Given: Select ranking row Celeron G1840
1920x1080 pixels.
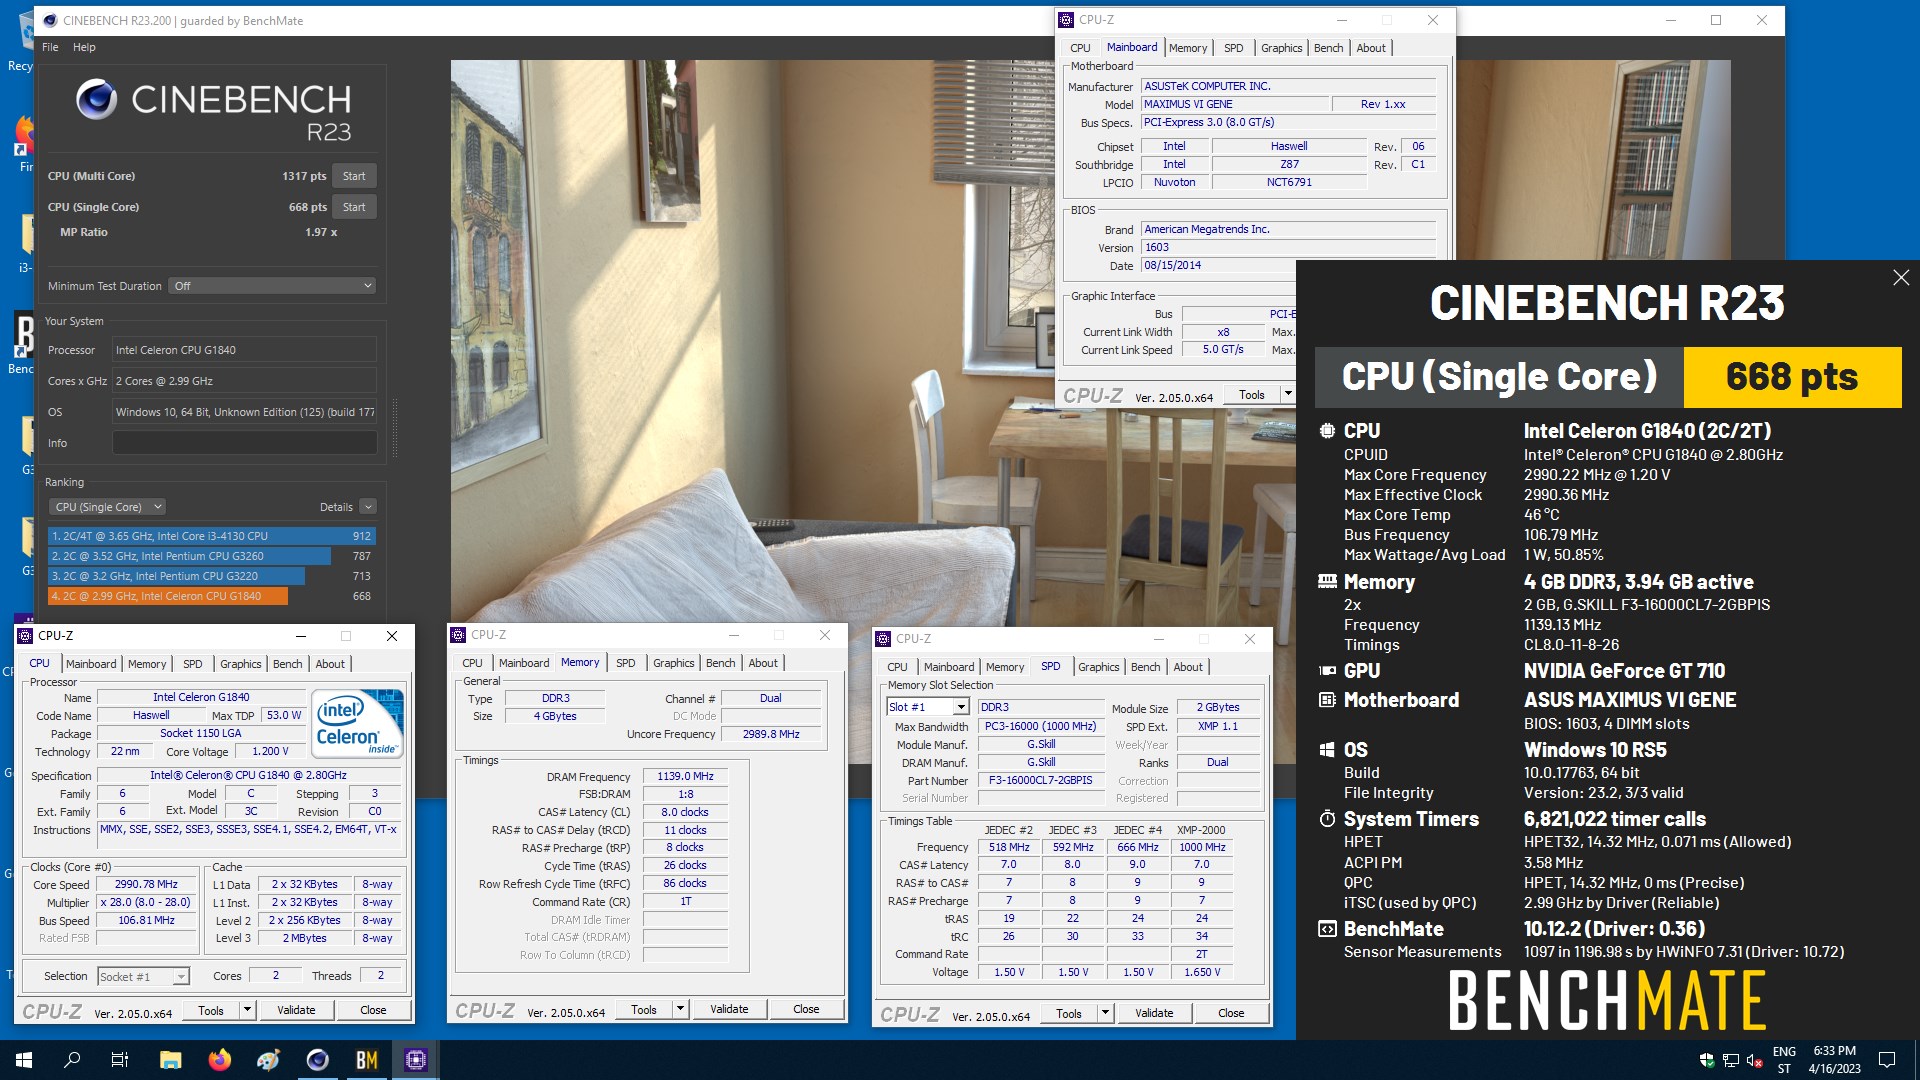Looking at the screenshot, I should (x=212, y=596).
